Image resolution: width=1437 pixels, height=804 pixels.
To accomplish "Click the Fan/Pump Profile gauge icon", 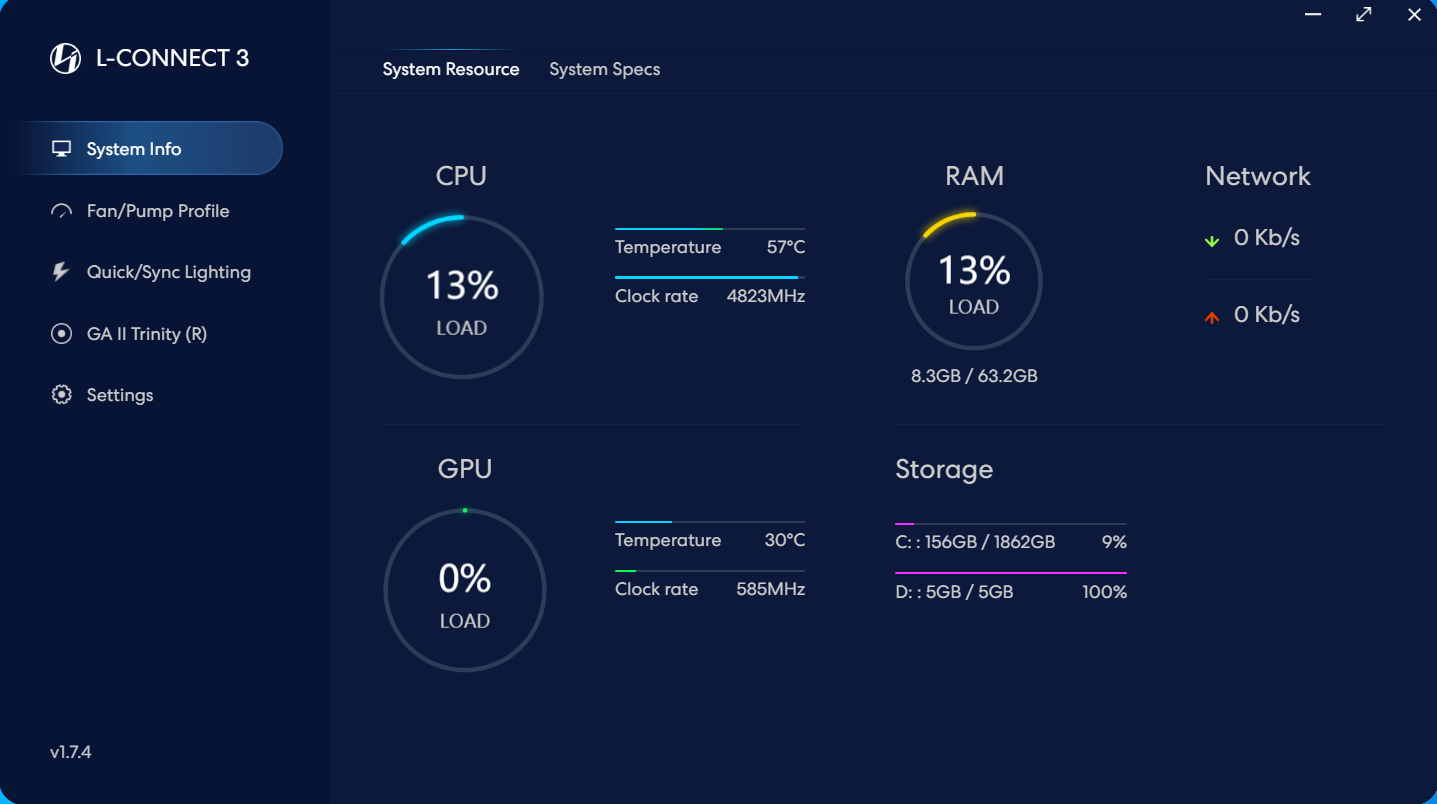I will pos(62,211).
